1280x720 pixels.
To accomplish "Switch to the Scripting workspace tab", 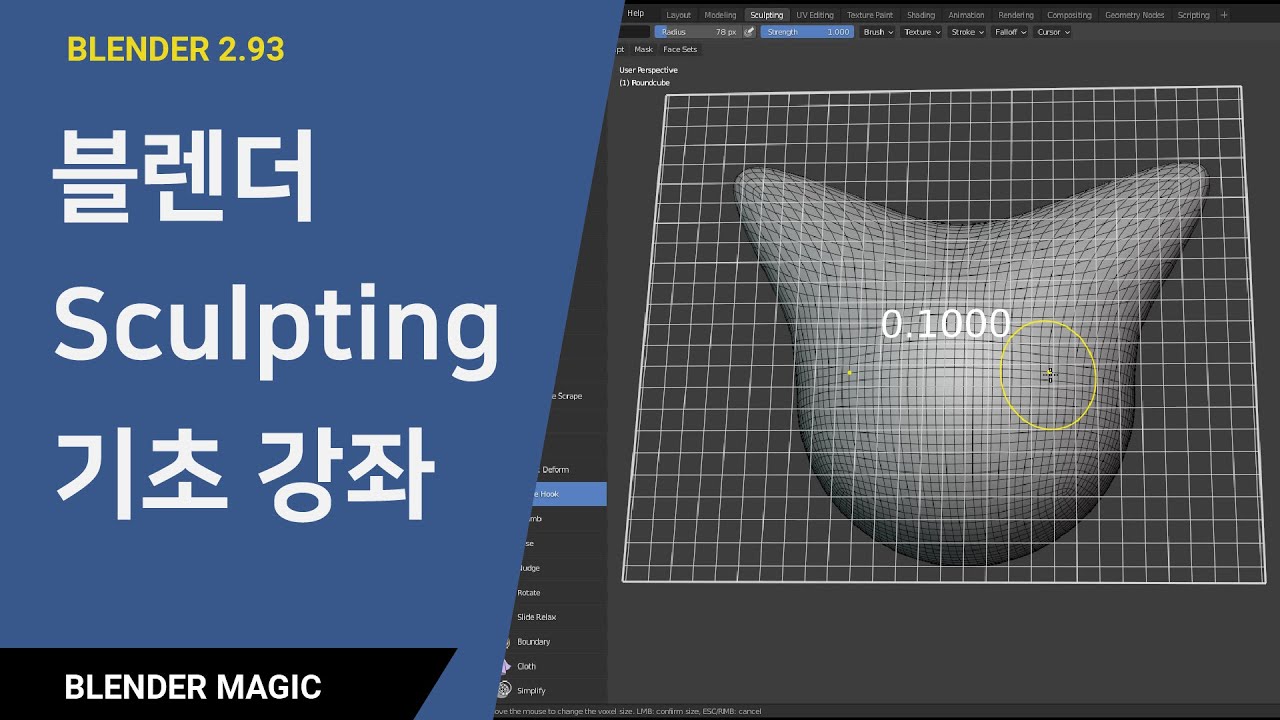I will pos(1193,15).
